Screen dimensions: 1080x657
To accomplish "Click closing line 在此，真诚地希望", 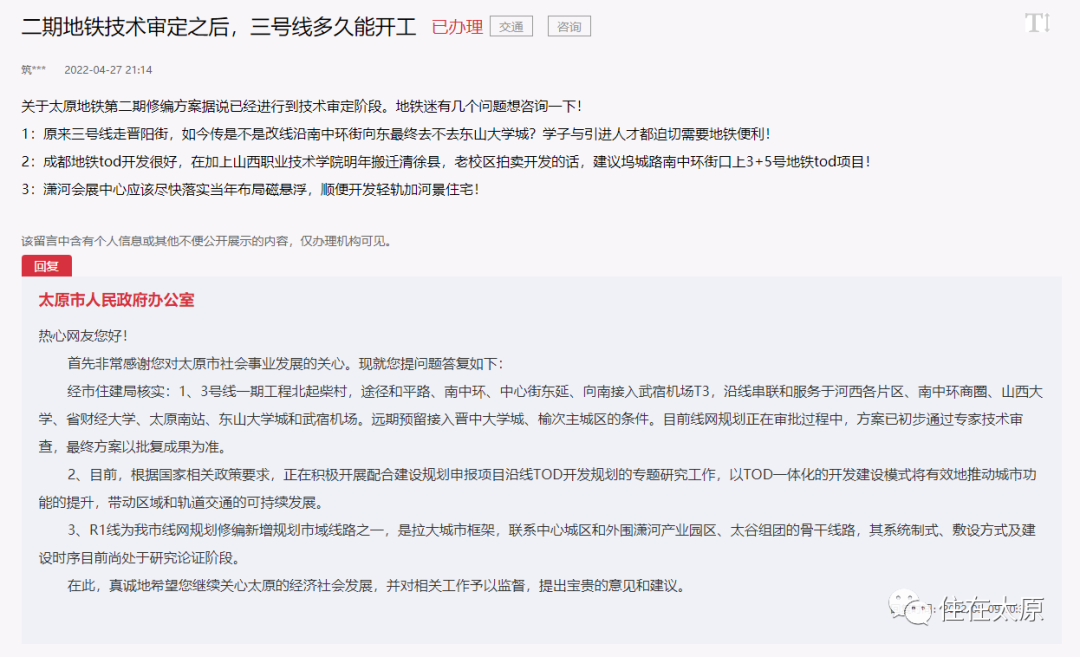I will [x=377, y=585].
